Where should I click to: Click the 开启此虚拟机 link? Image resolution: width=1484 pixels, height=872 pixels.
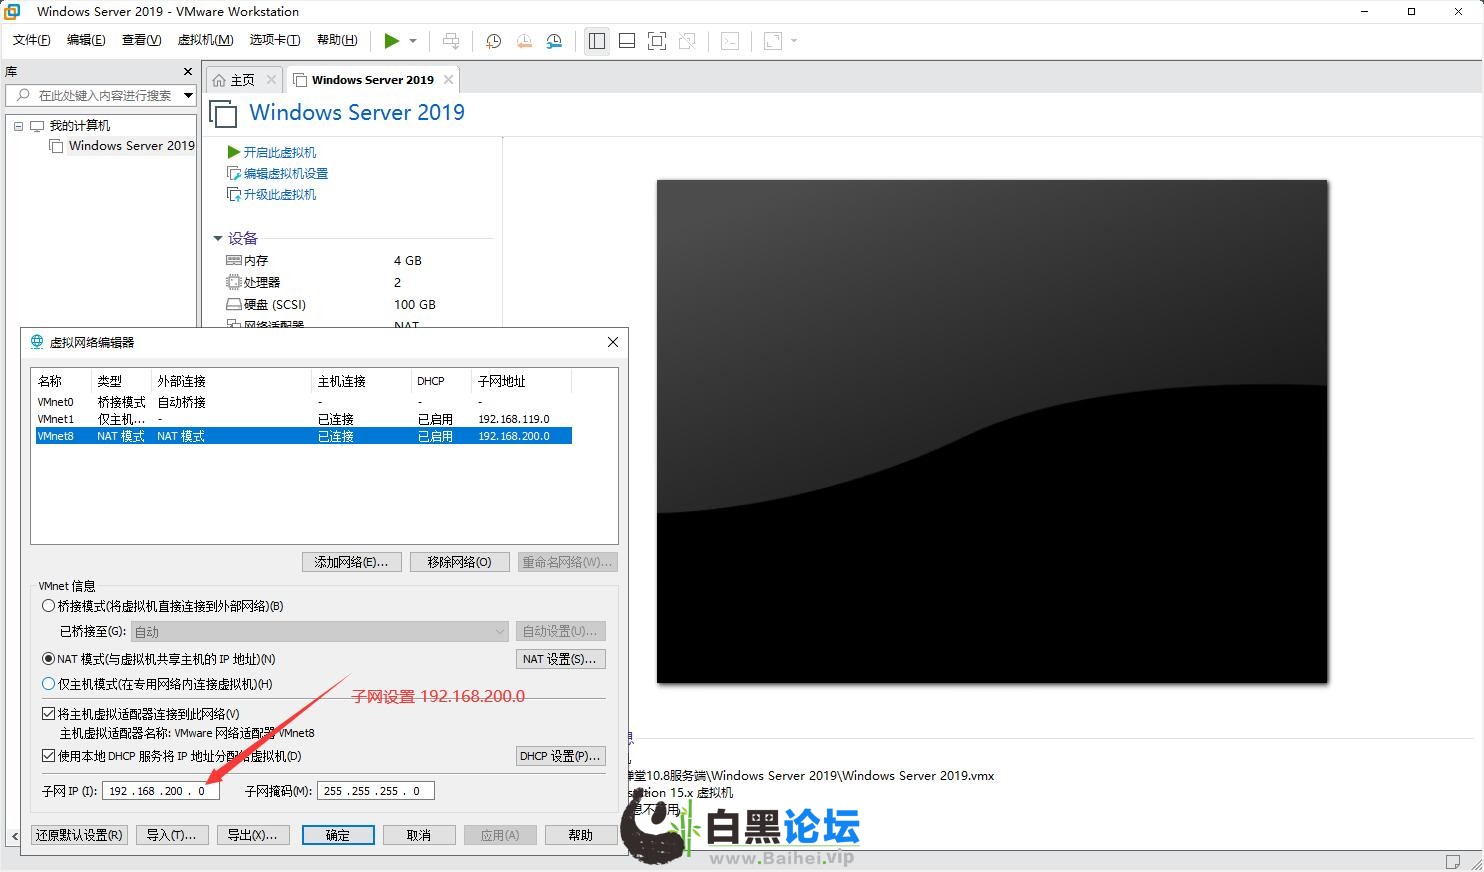[x=279, y=152]
